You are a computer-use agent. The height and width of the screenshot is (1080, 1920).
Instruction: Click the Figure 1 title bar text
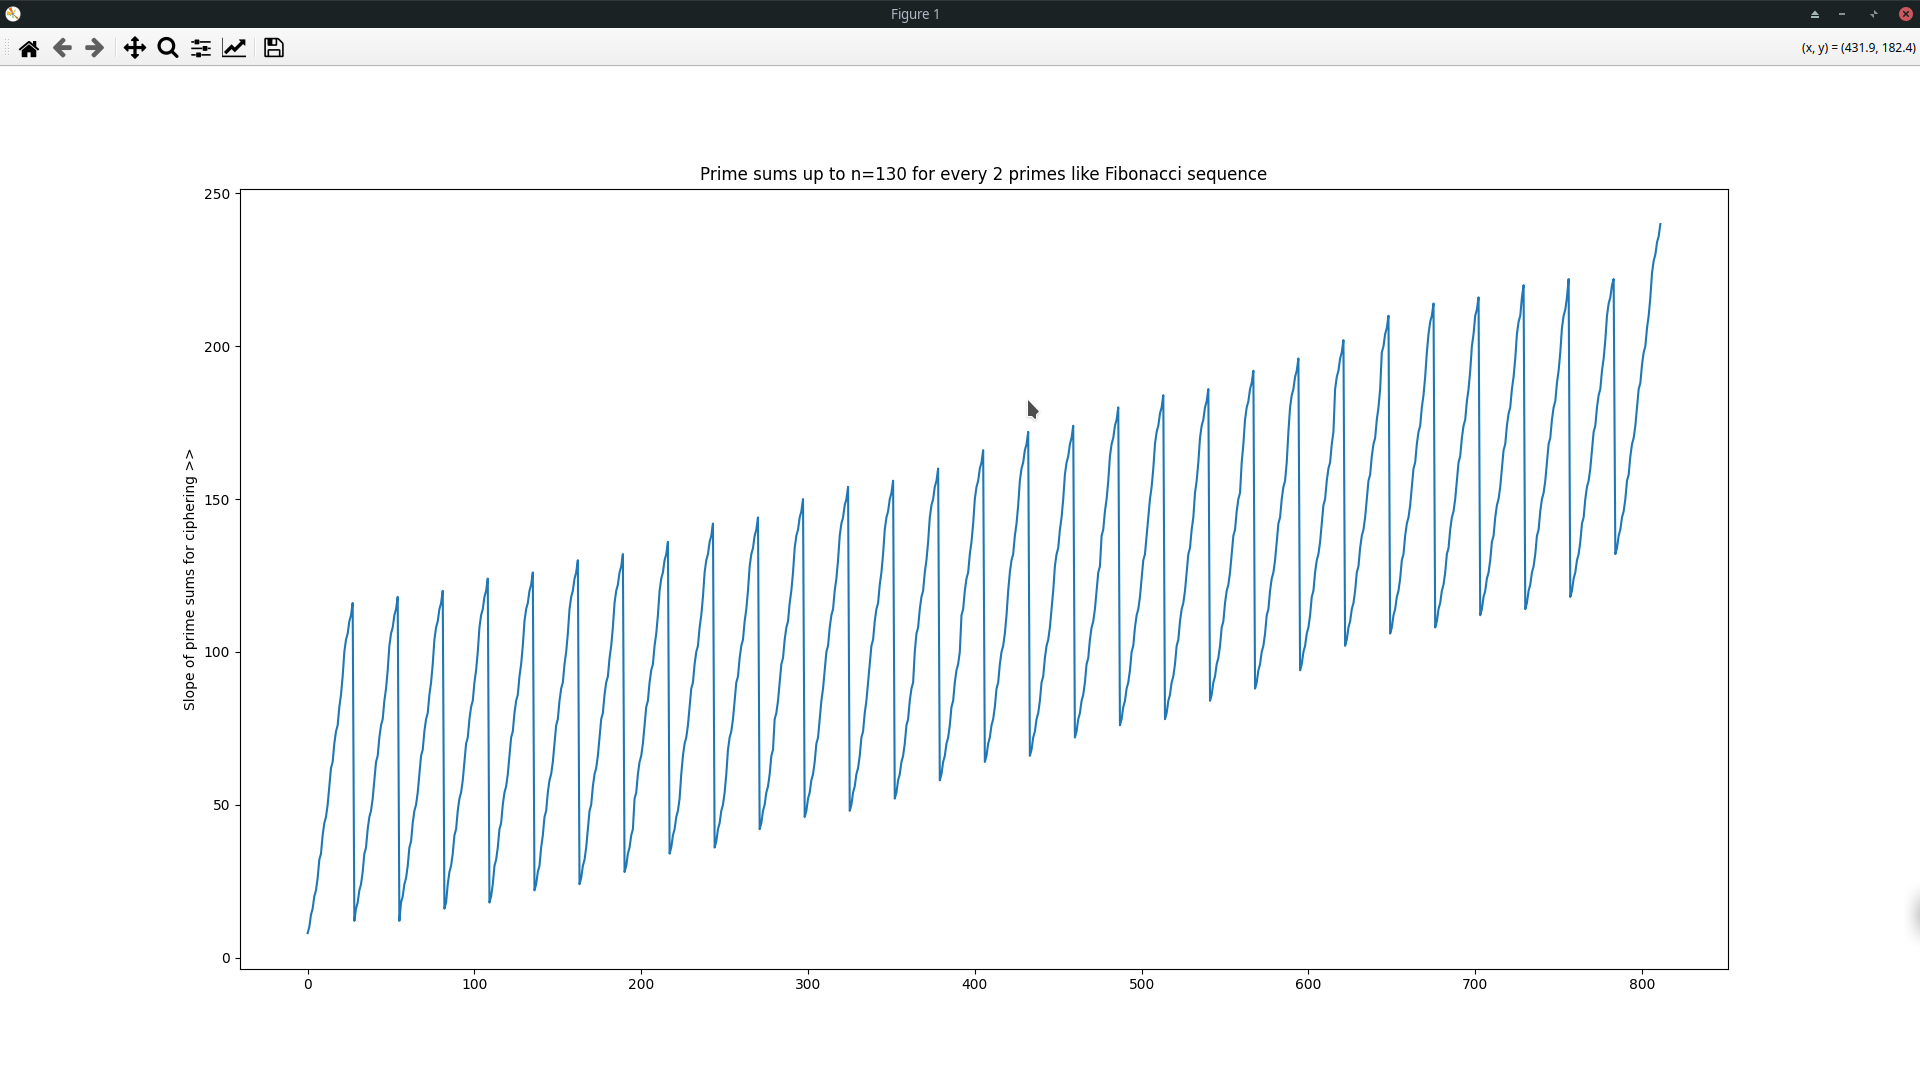click(914, 14)
